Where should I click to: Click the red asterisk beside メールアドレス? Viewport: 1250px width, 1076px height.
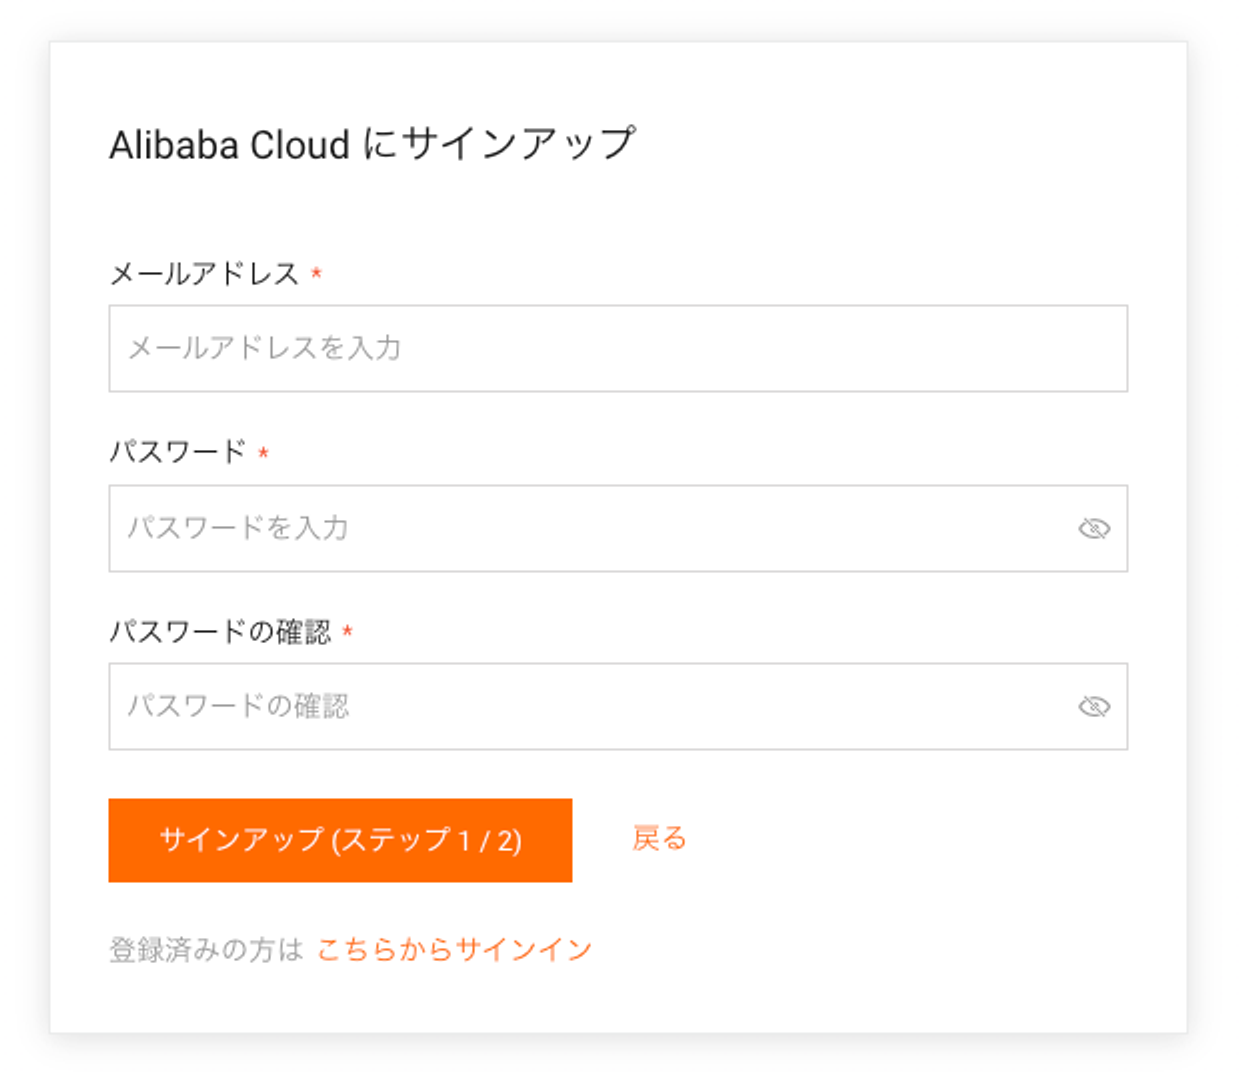point(316,273)
